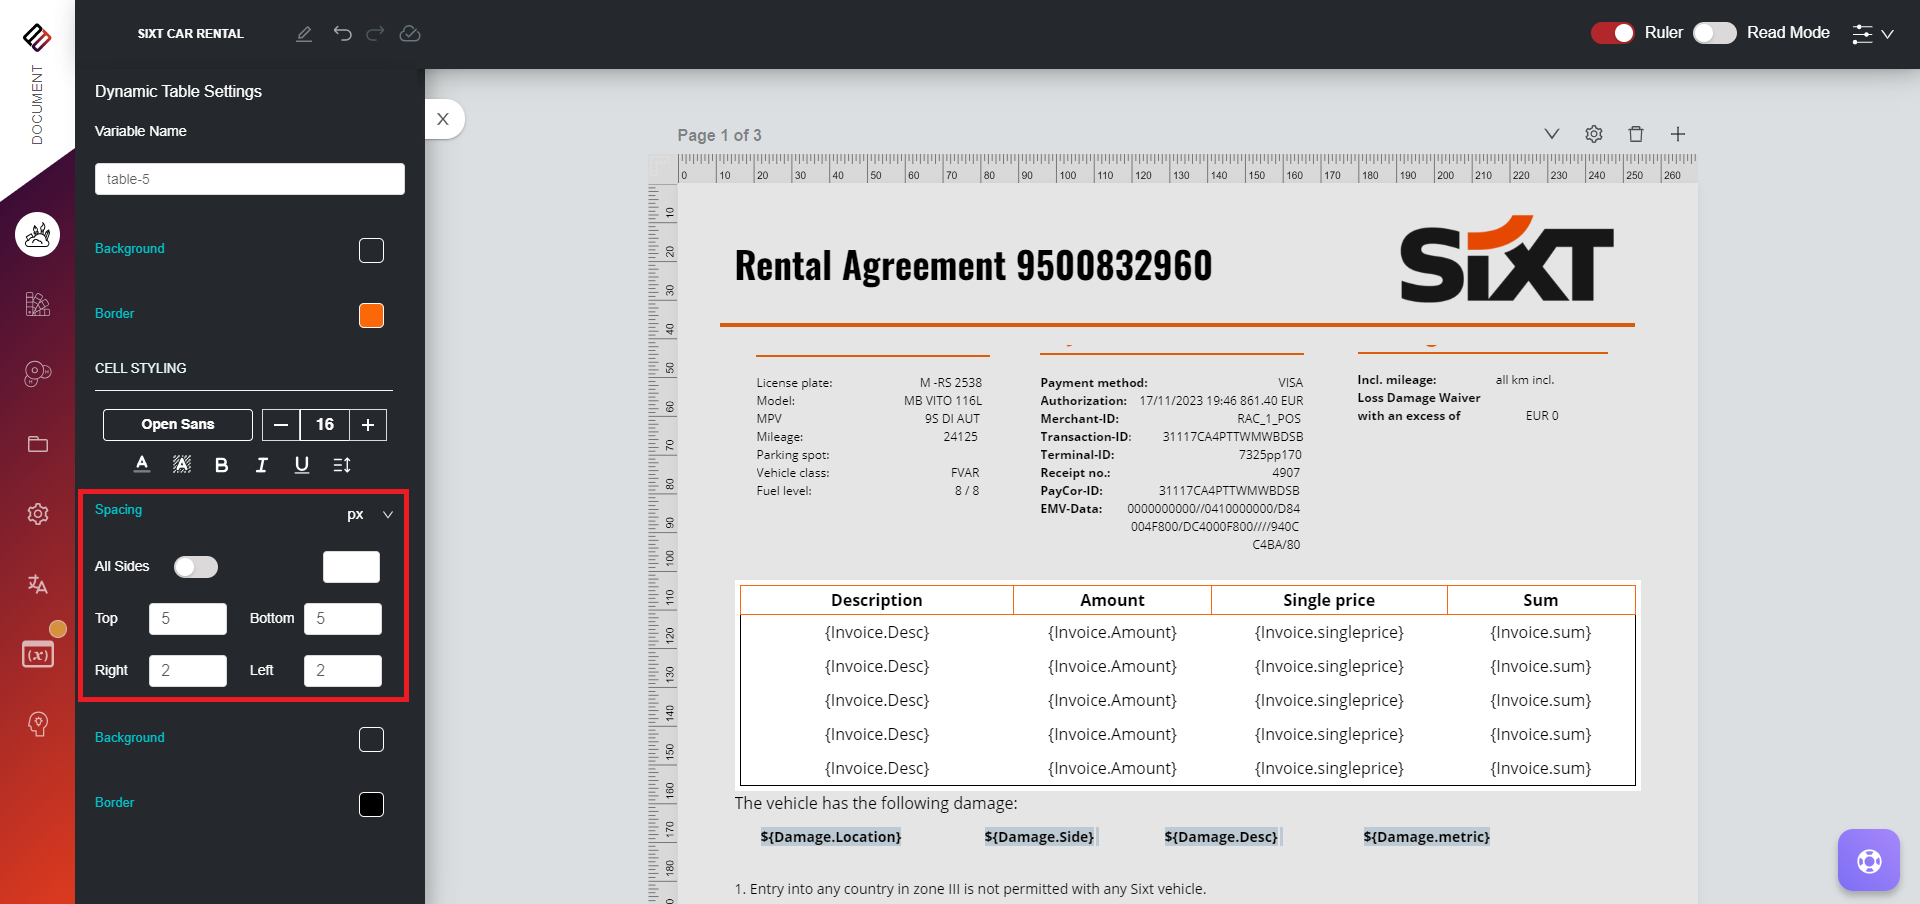Open the px spacing unit dropdown
Viewport: 1920px width, 904px height.
pyautogui.click(x=369, y=515)
